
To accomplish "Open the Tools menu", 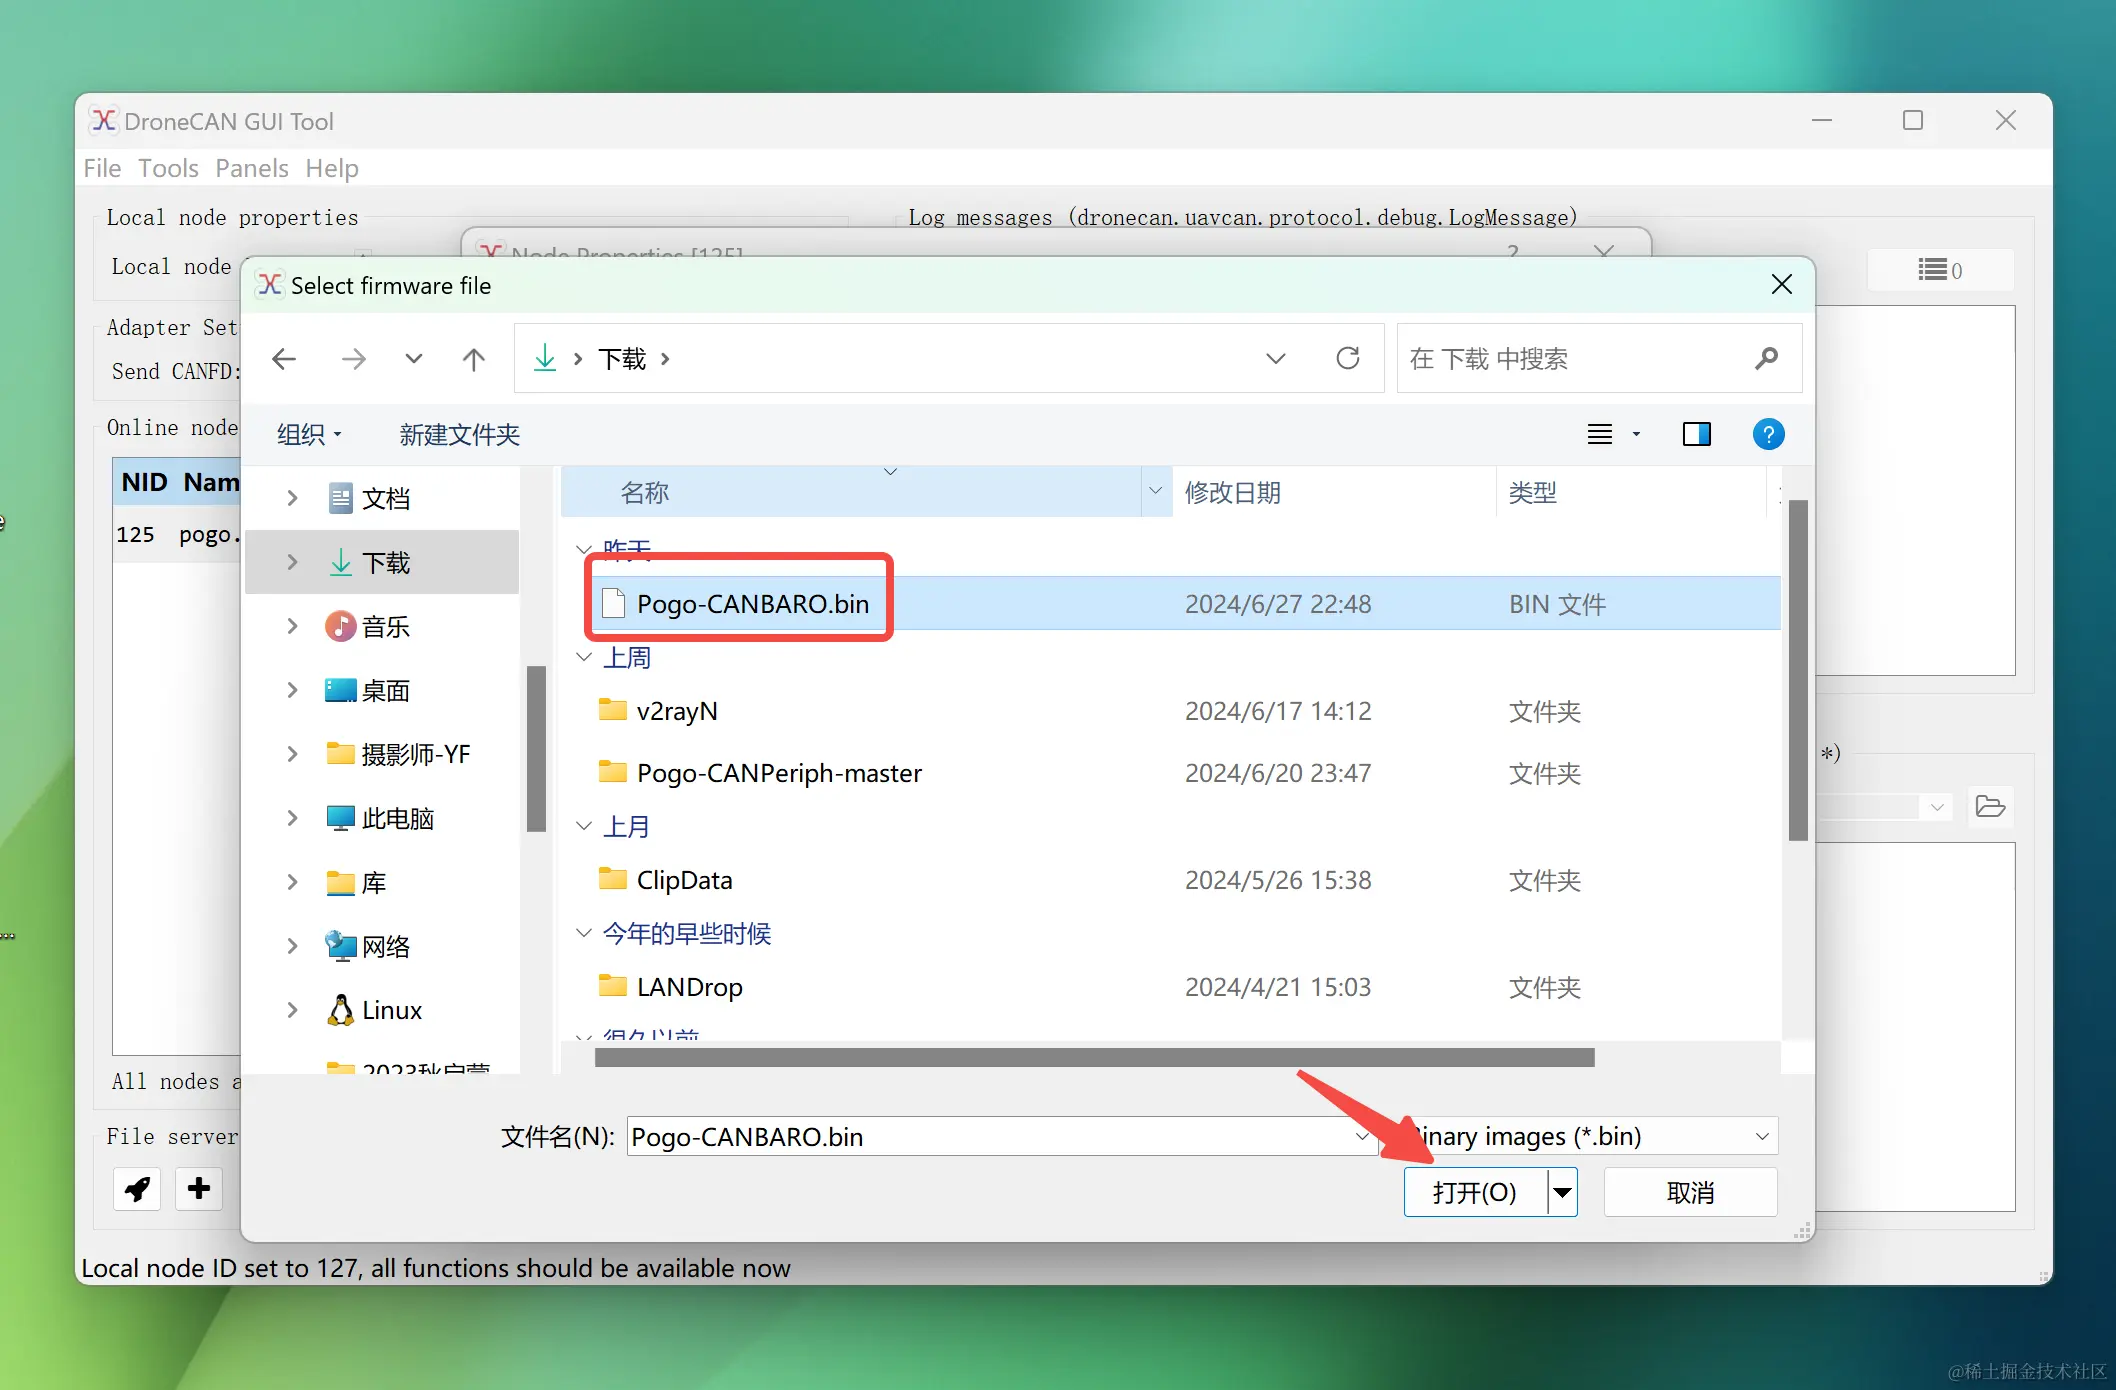I will click(x=168, y=168).
